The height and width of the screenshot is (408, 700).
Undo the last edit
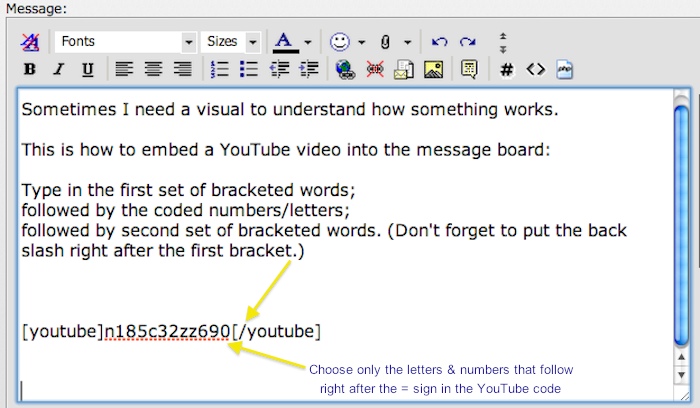pos(439,42)
